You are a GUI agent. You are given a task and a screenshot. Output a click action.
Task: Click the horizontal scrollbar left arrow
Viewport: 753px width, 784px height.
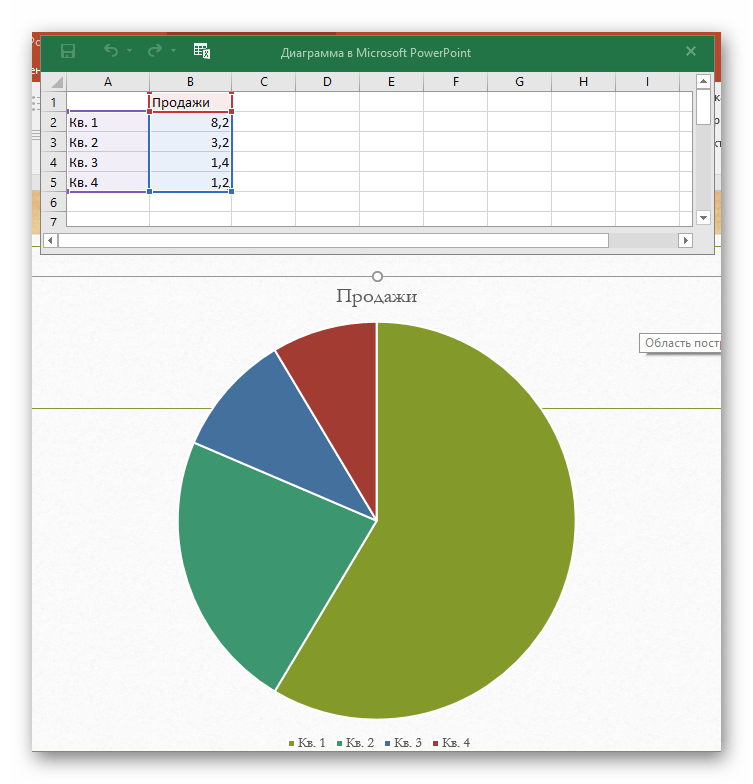coord(50,240)
